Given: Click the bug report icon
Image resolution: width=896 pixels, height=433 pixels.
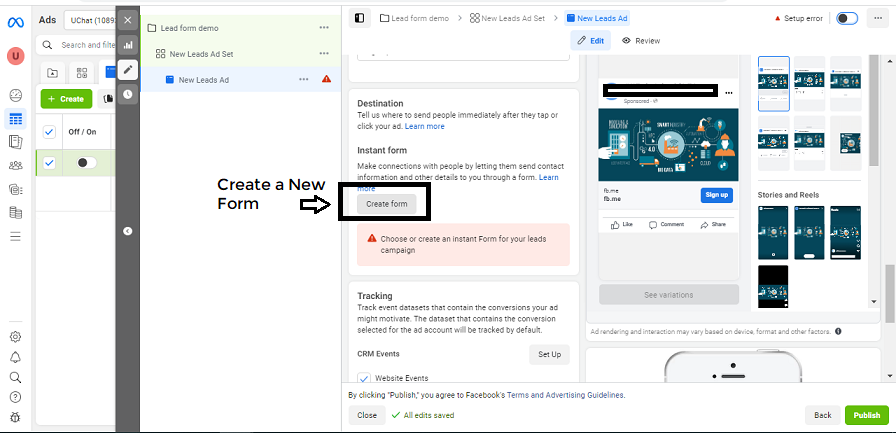Looking at the screenshot, I should tap(15, 417).
